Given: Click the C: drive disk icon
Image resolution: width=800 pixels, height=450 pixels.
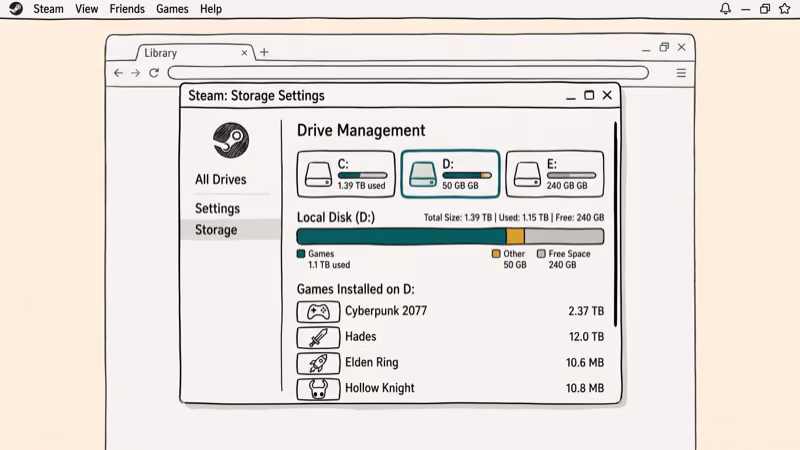Looking at the screenshot, I should (318, 174).
